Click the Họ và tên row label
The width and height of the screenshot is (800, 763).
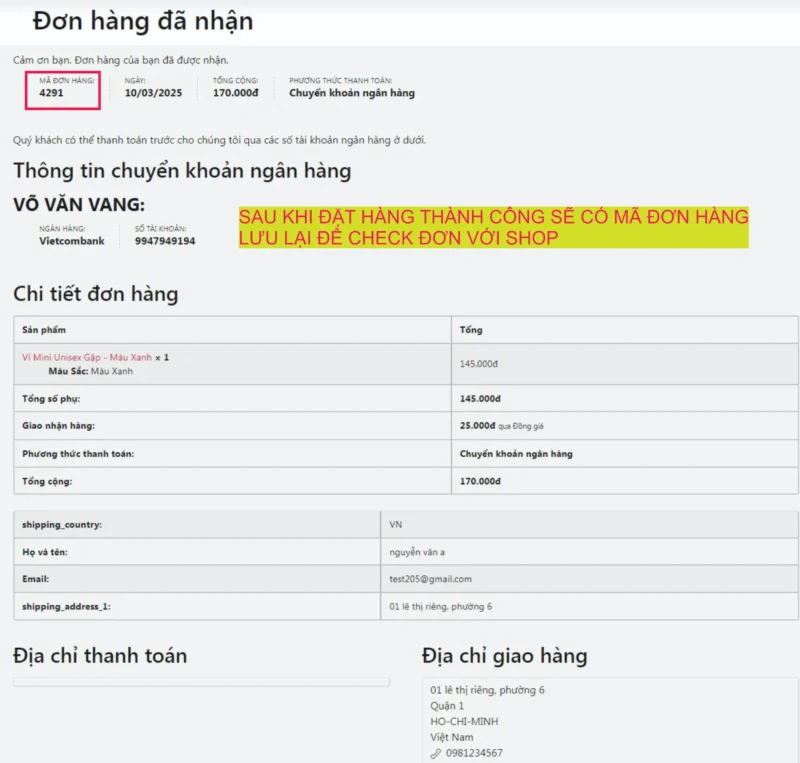tap(45, 552)
